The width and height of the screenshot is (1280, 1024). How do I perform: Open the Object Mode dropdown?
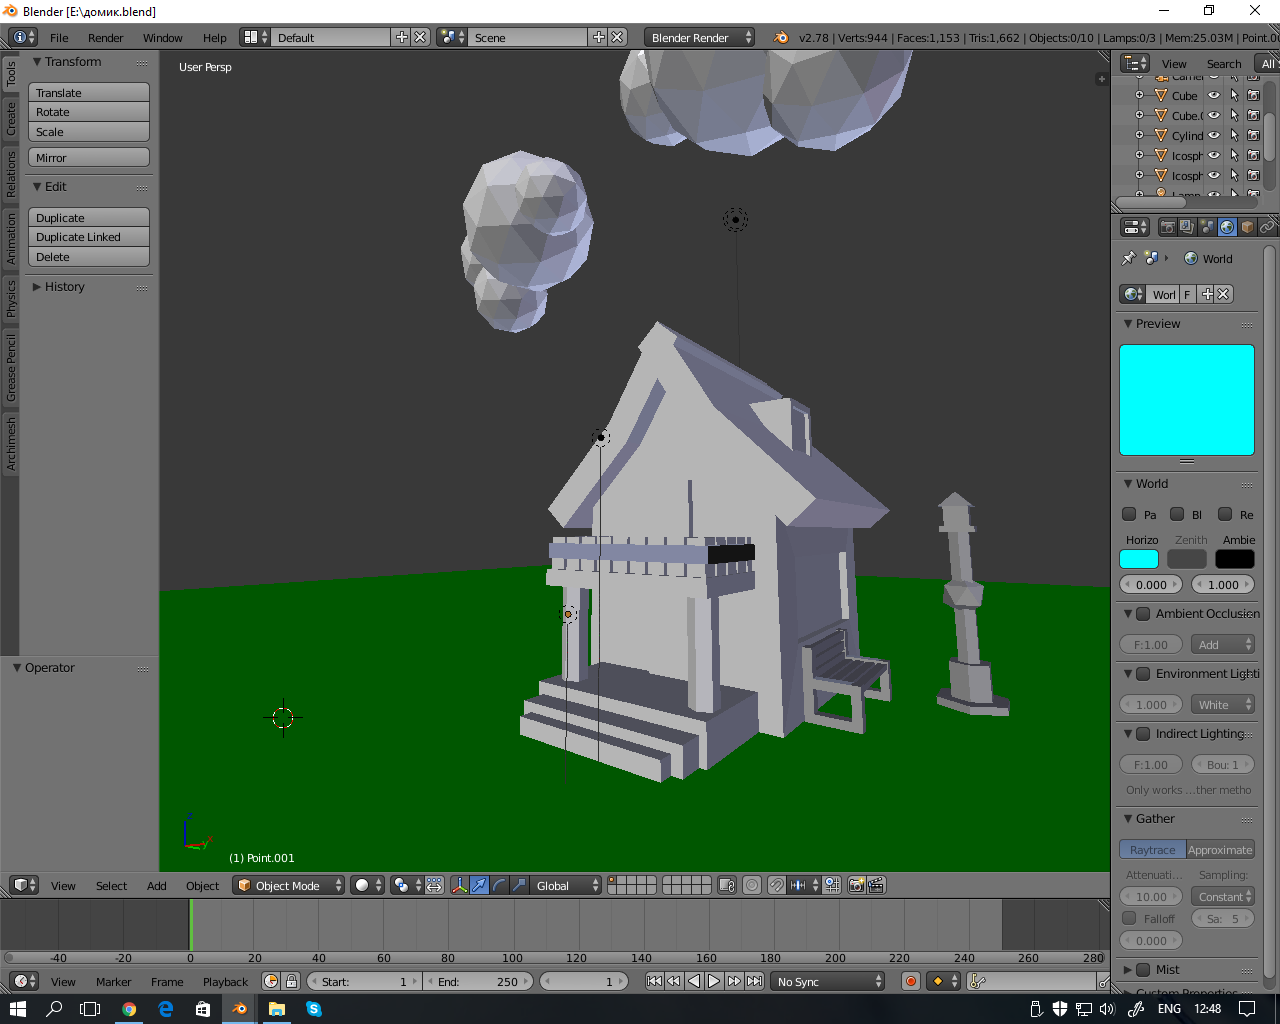[288, 885]
